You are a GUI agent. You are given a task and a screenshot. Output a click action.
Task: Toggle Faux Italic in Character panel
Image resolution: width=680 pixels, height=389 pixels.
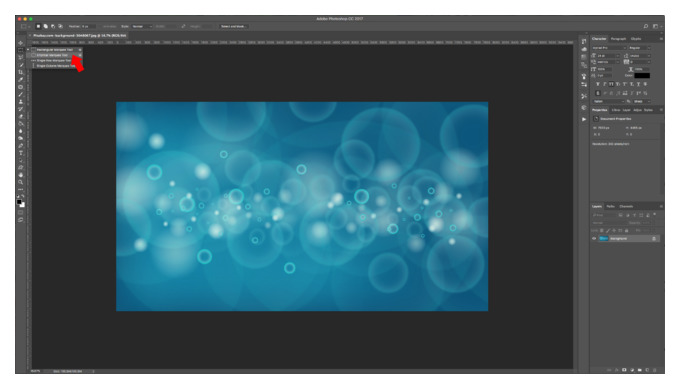click(605, 84)
